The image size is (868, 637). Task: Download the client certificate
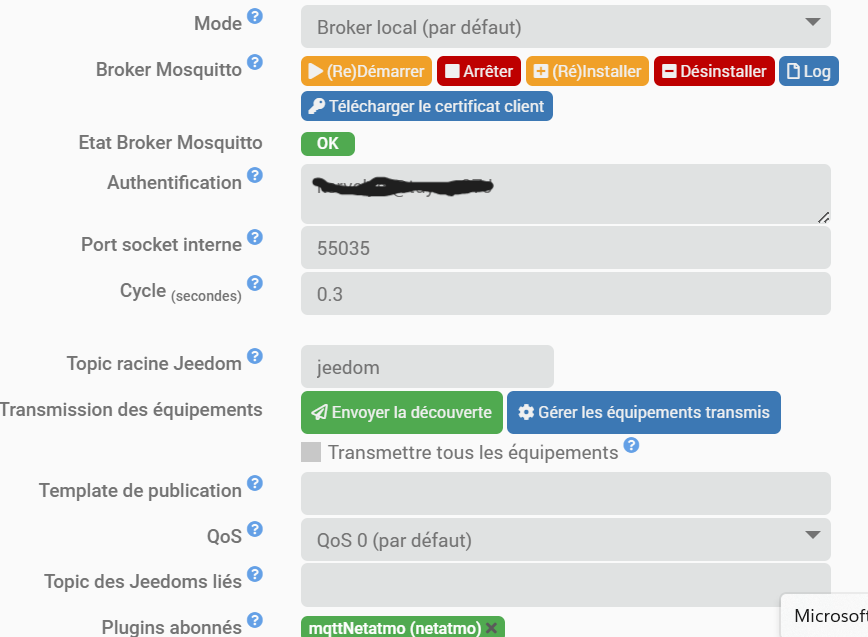tap(427, 106)
